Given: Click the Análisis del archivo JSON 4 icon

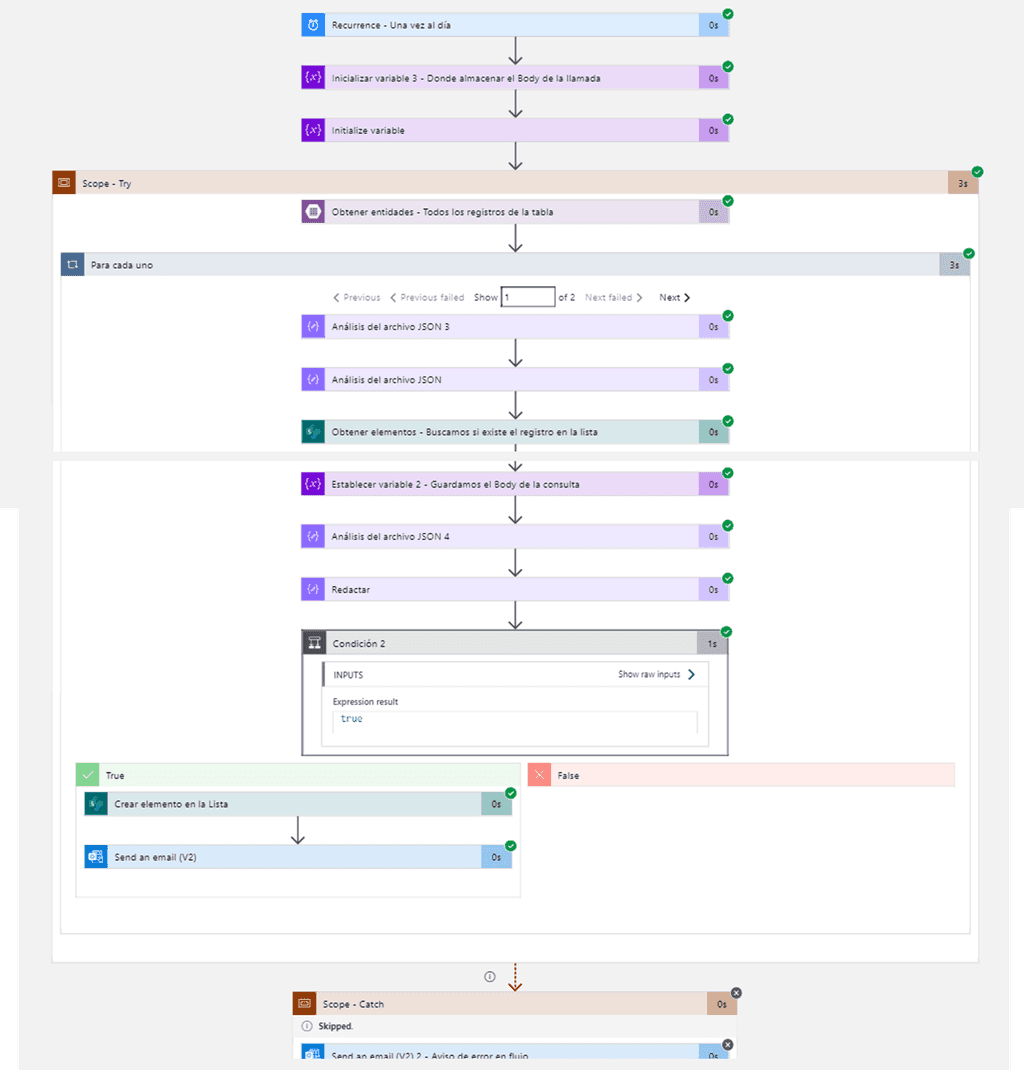Looking at the screenshot, I should click(313, 536).
